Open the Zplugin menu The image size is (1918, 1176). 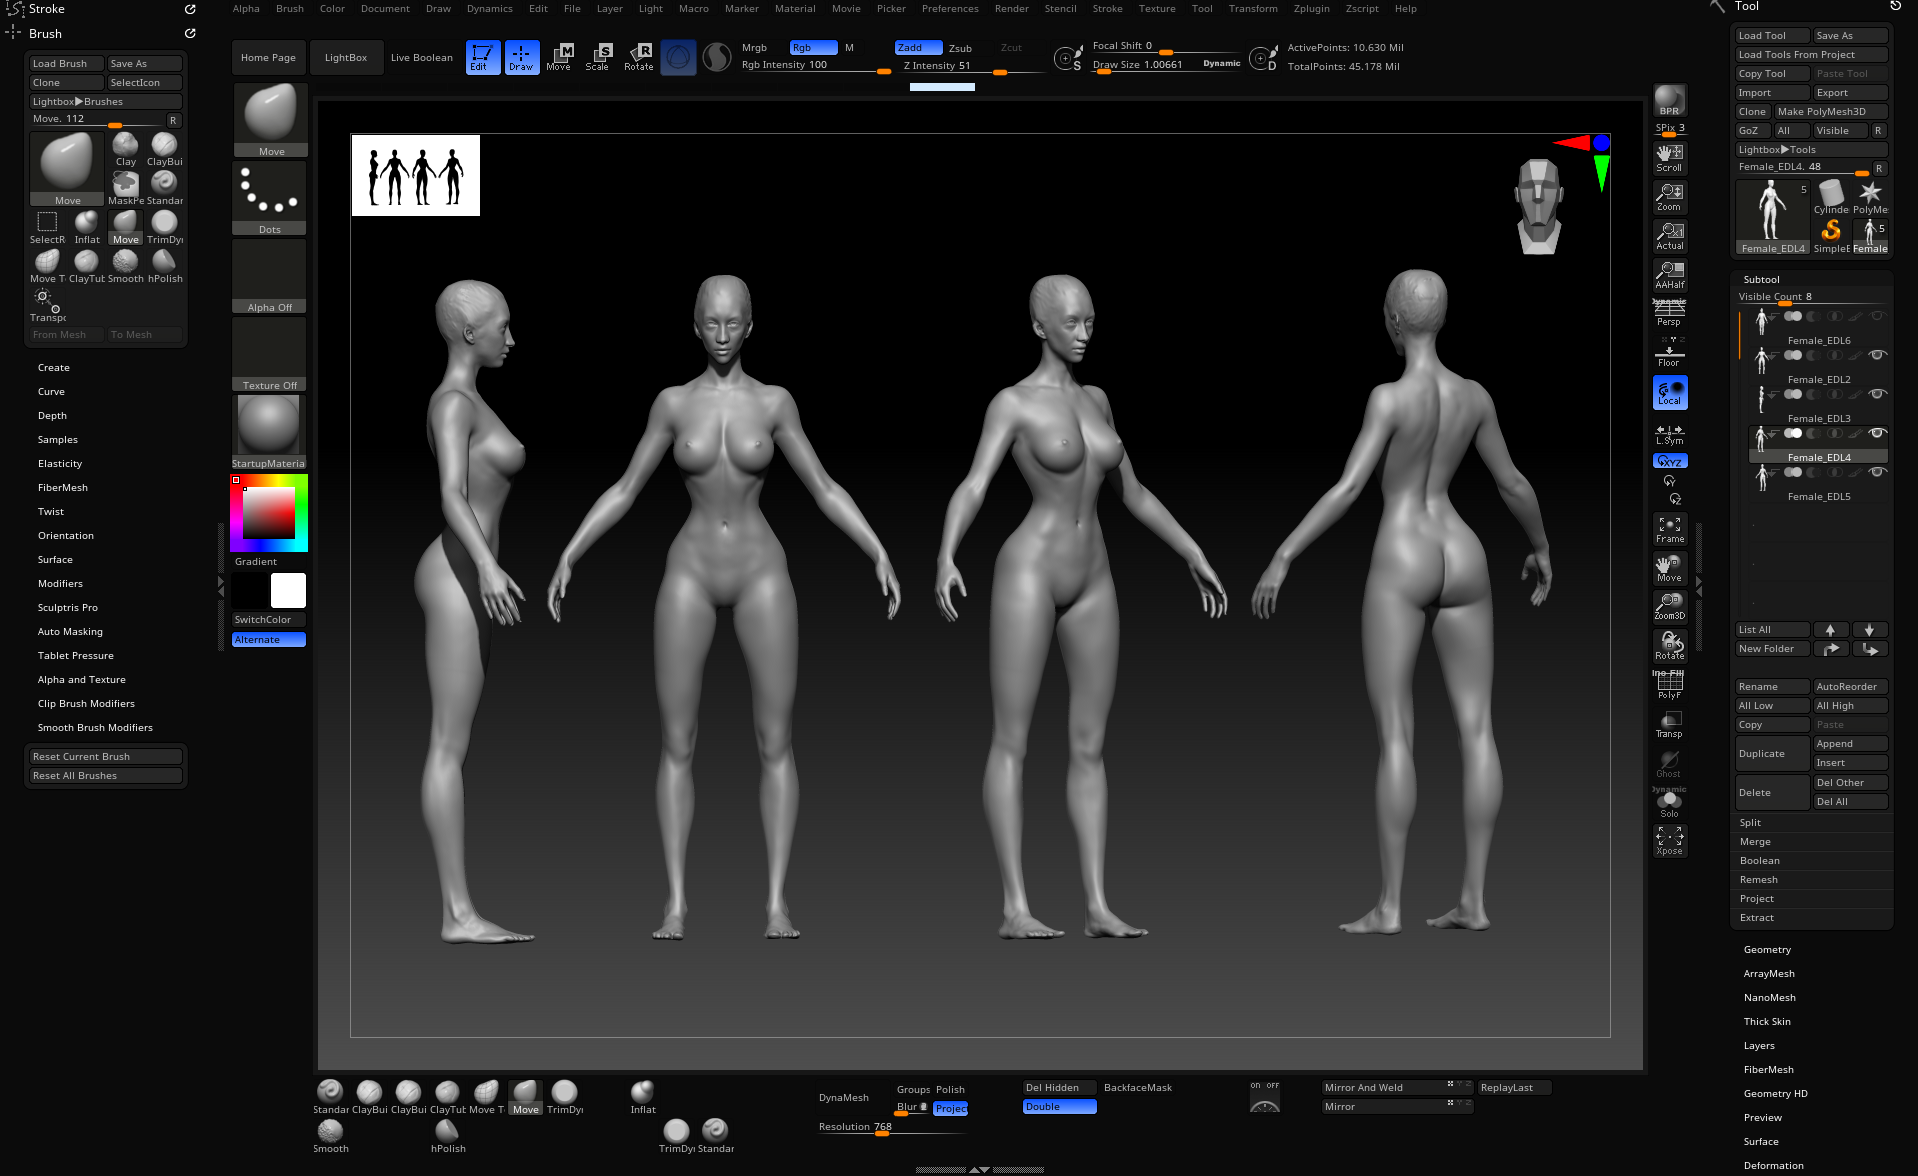[1311, 9]
